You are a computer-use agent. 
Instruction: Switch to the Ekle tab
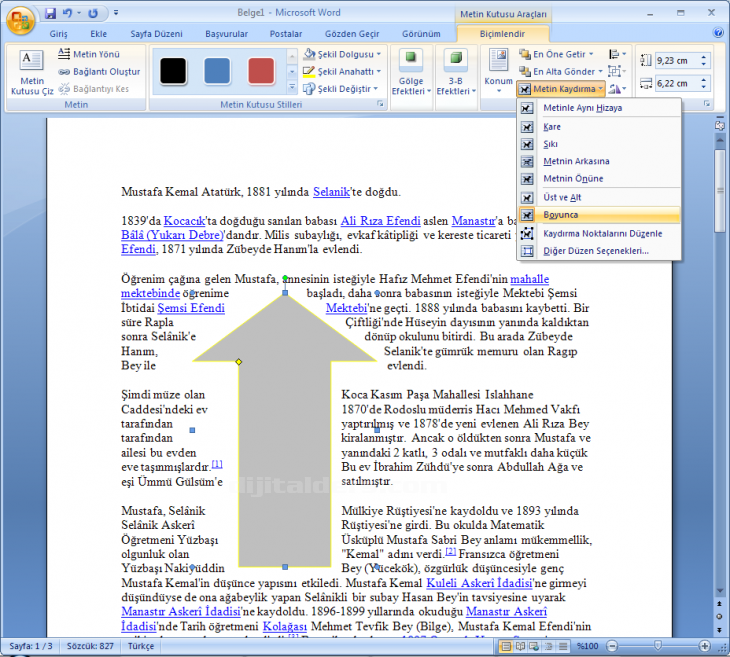pos(99,34)
